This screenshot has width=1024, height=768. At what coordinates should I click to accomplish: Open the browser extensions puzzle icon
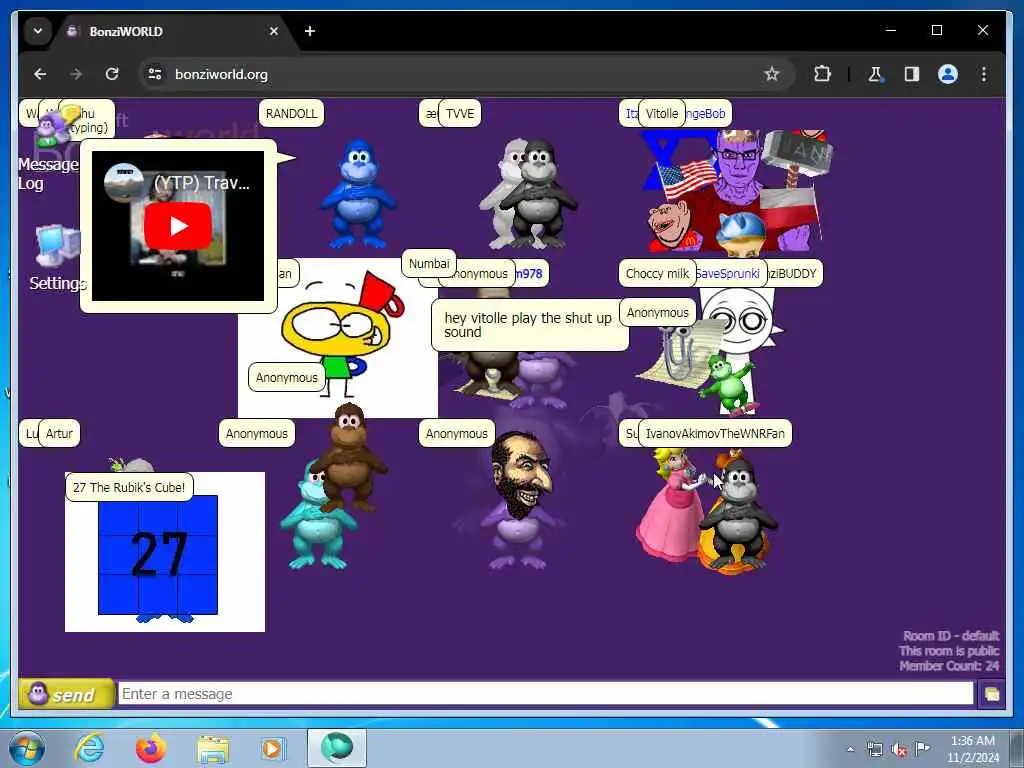click(x=822, y=74)
